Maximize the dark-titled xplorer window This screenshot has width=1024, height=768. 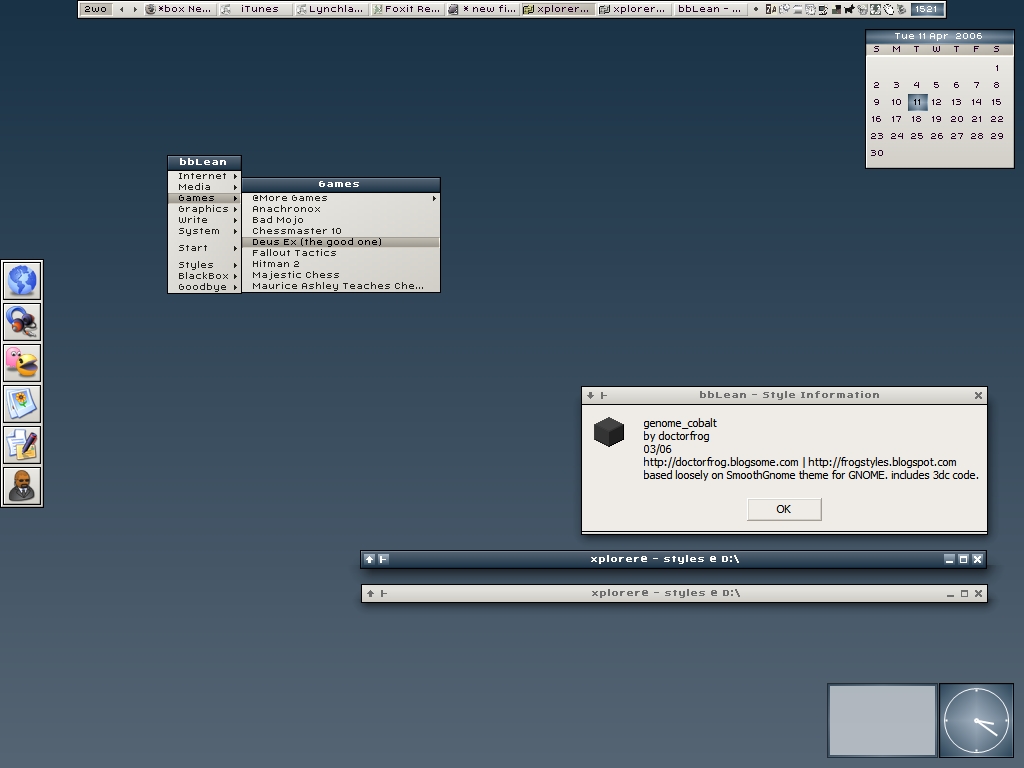coord(963,559)
